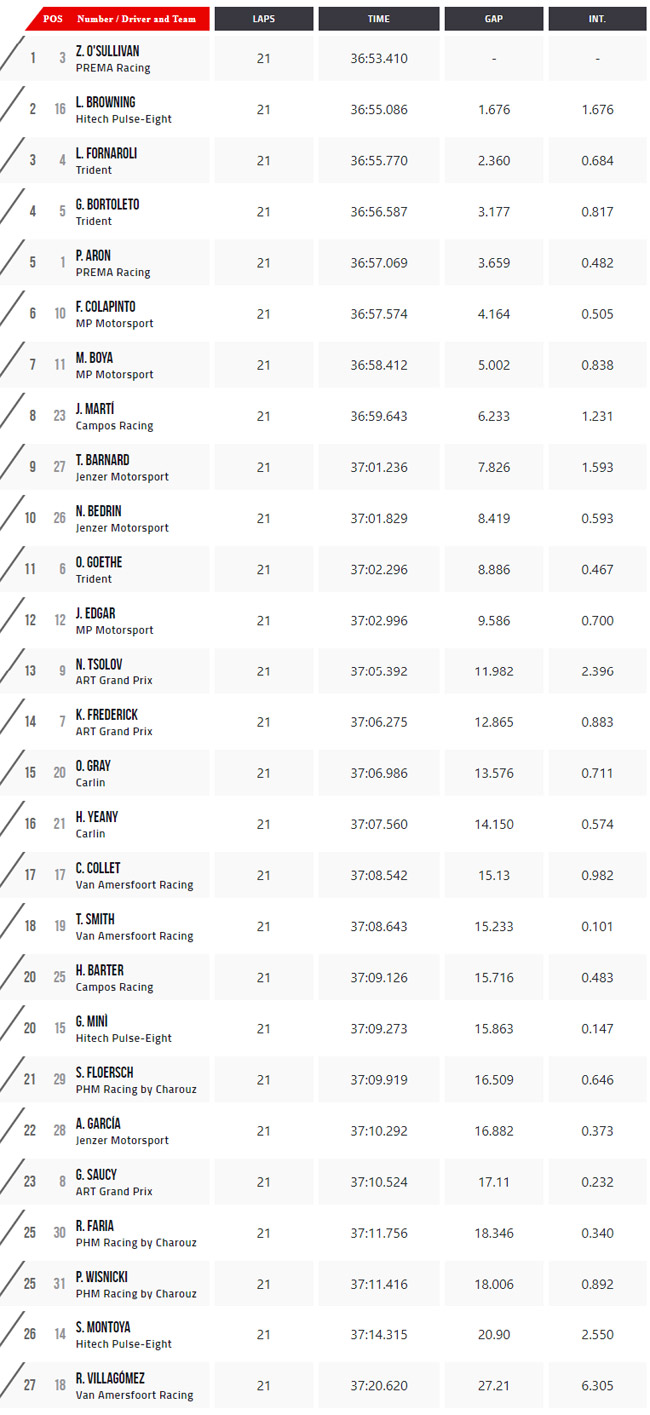The height and width of the screenshot is (1415, 650).
Task: Select the INT. column header
Action: click(597, 19)
